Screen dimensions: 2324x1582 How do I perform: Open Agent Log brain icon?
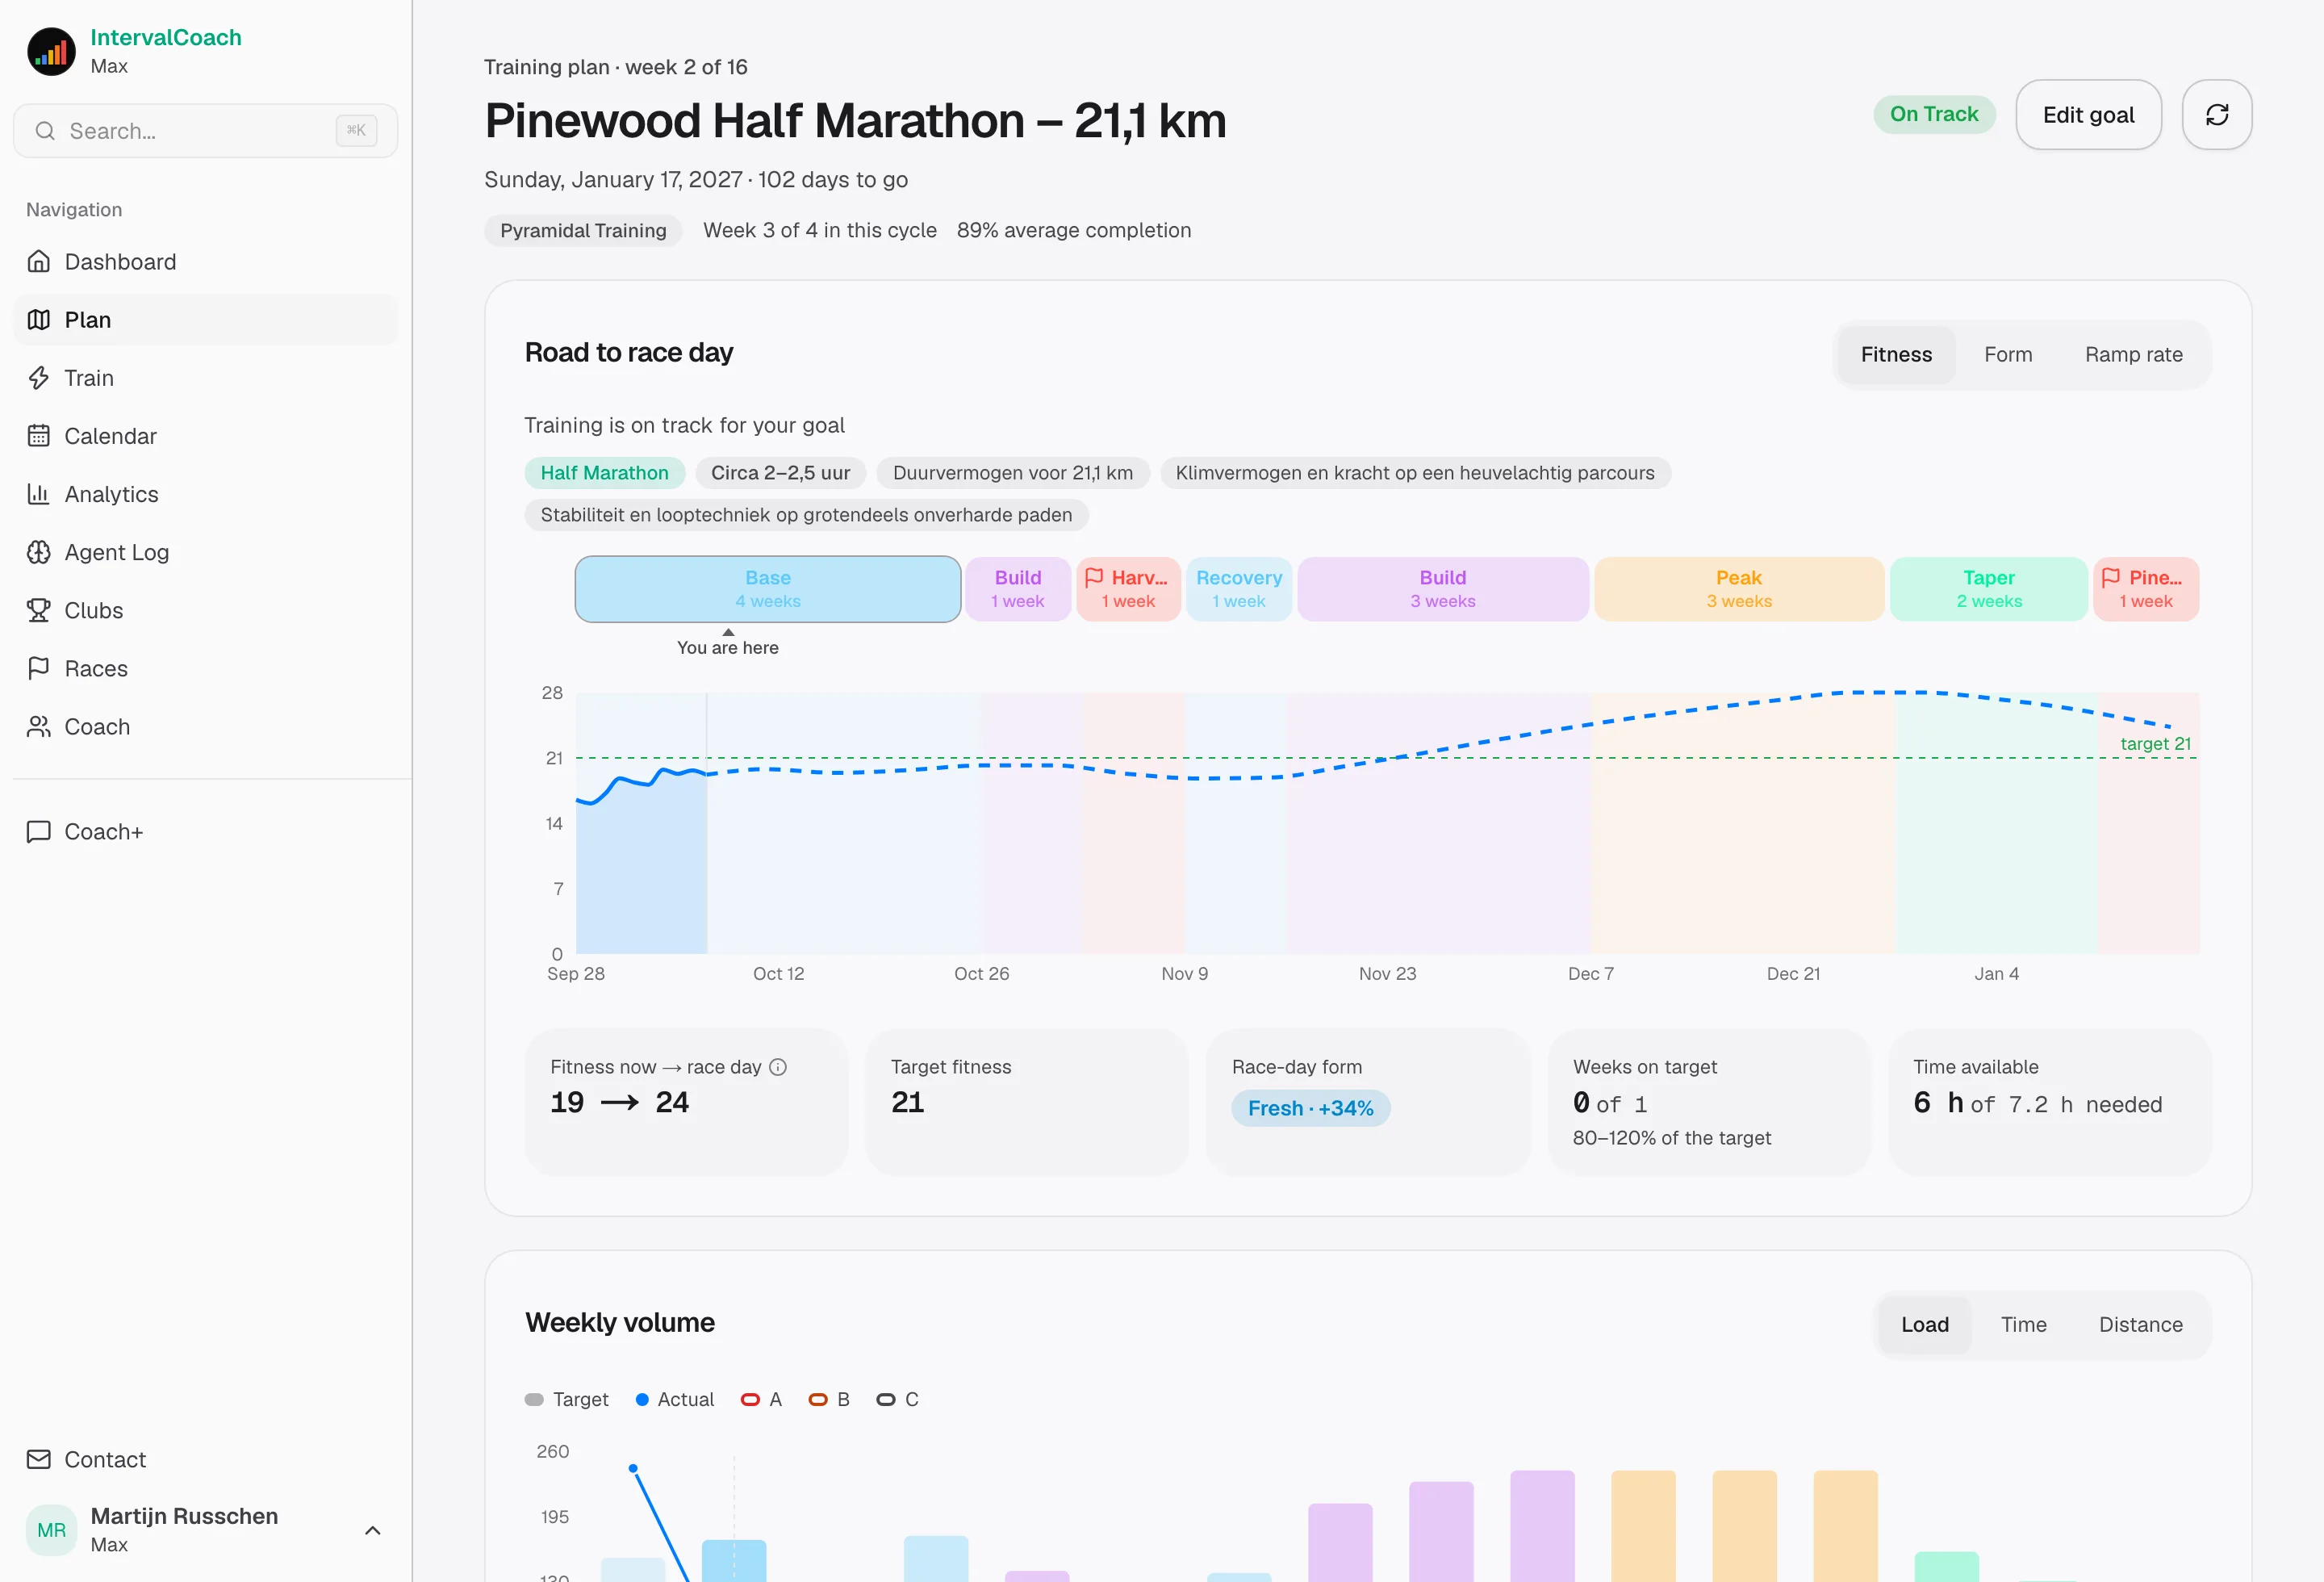pyautogui.click(x=39, y=552)
